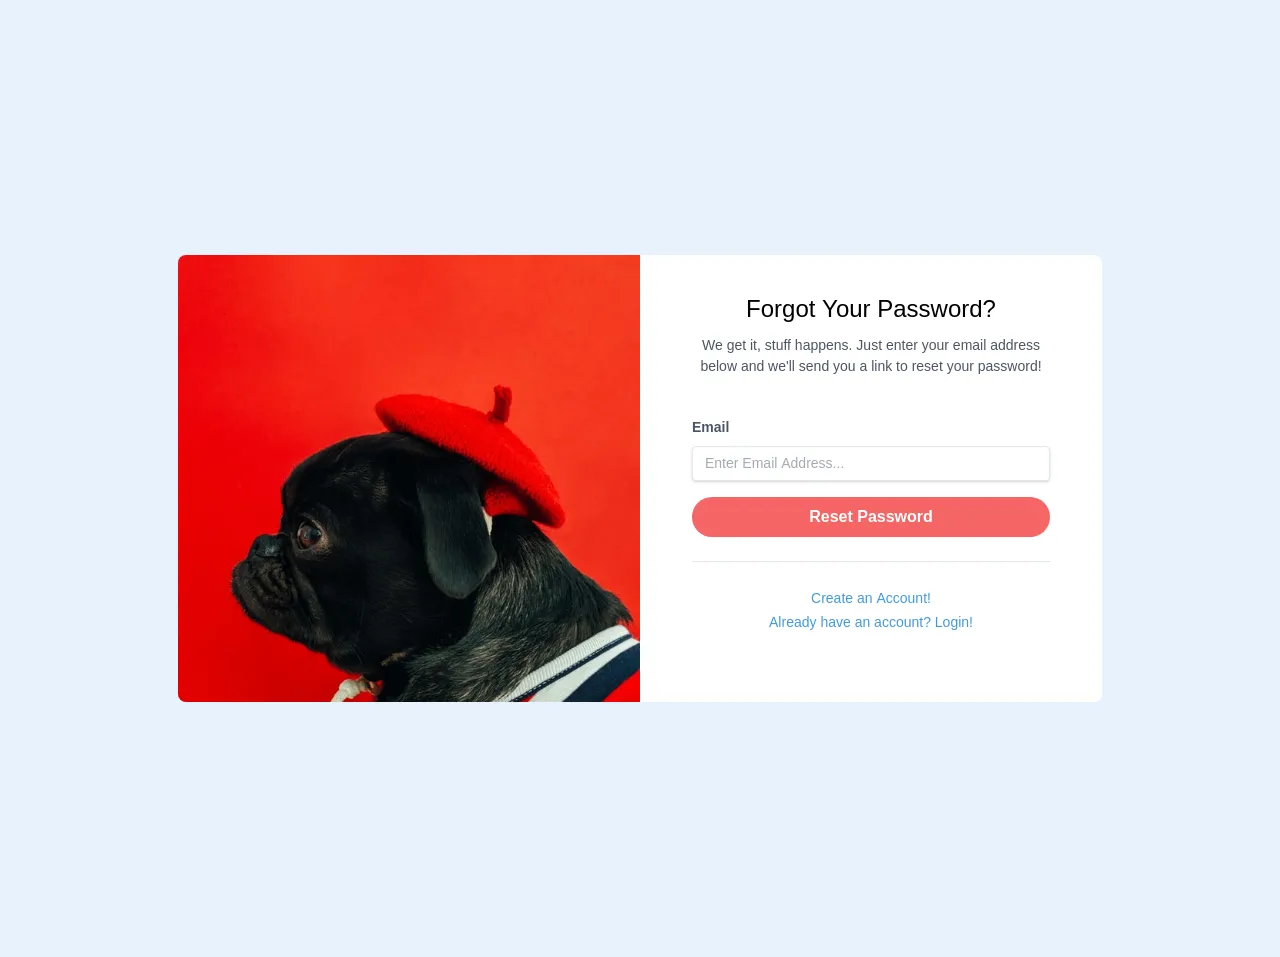Click the Email field label
The width and height of the screenshot is (1280, 957).
point(710,427)
